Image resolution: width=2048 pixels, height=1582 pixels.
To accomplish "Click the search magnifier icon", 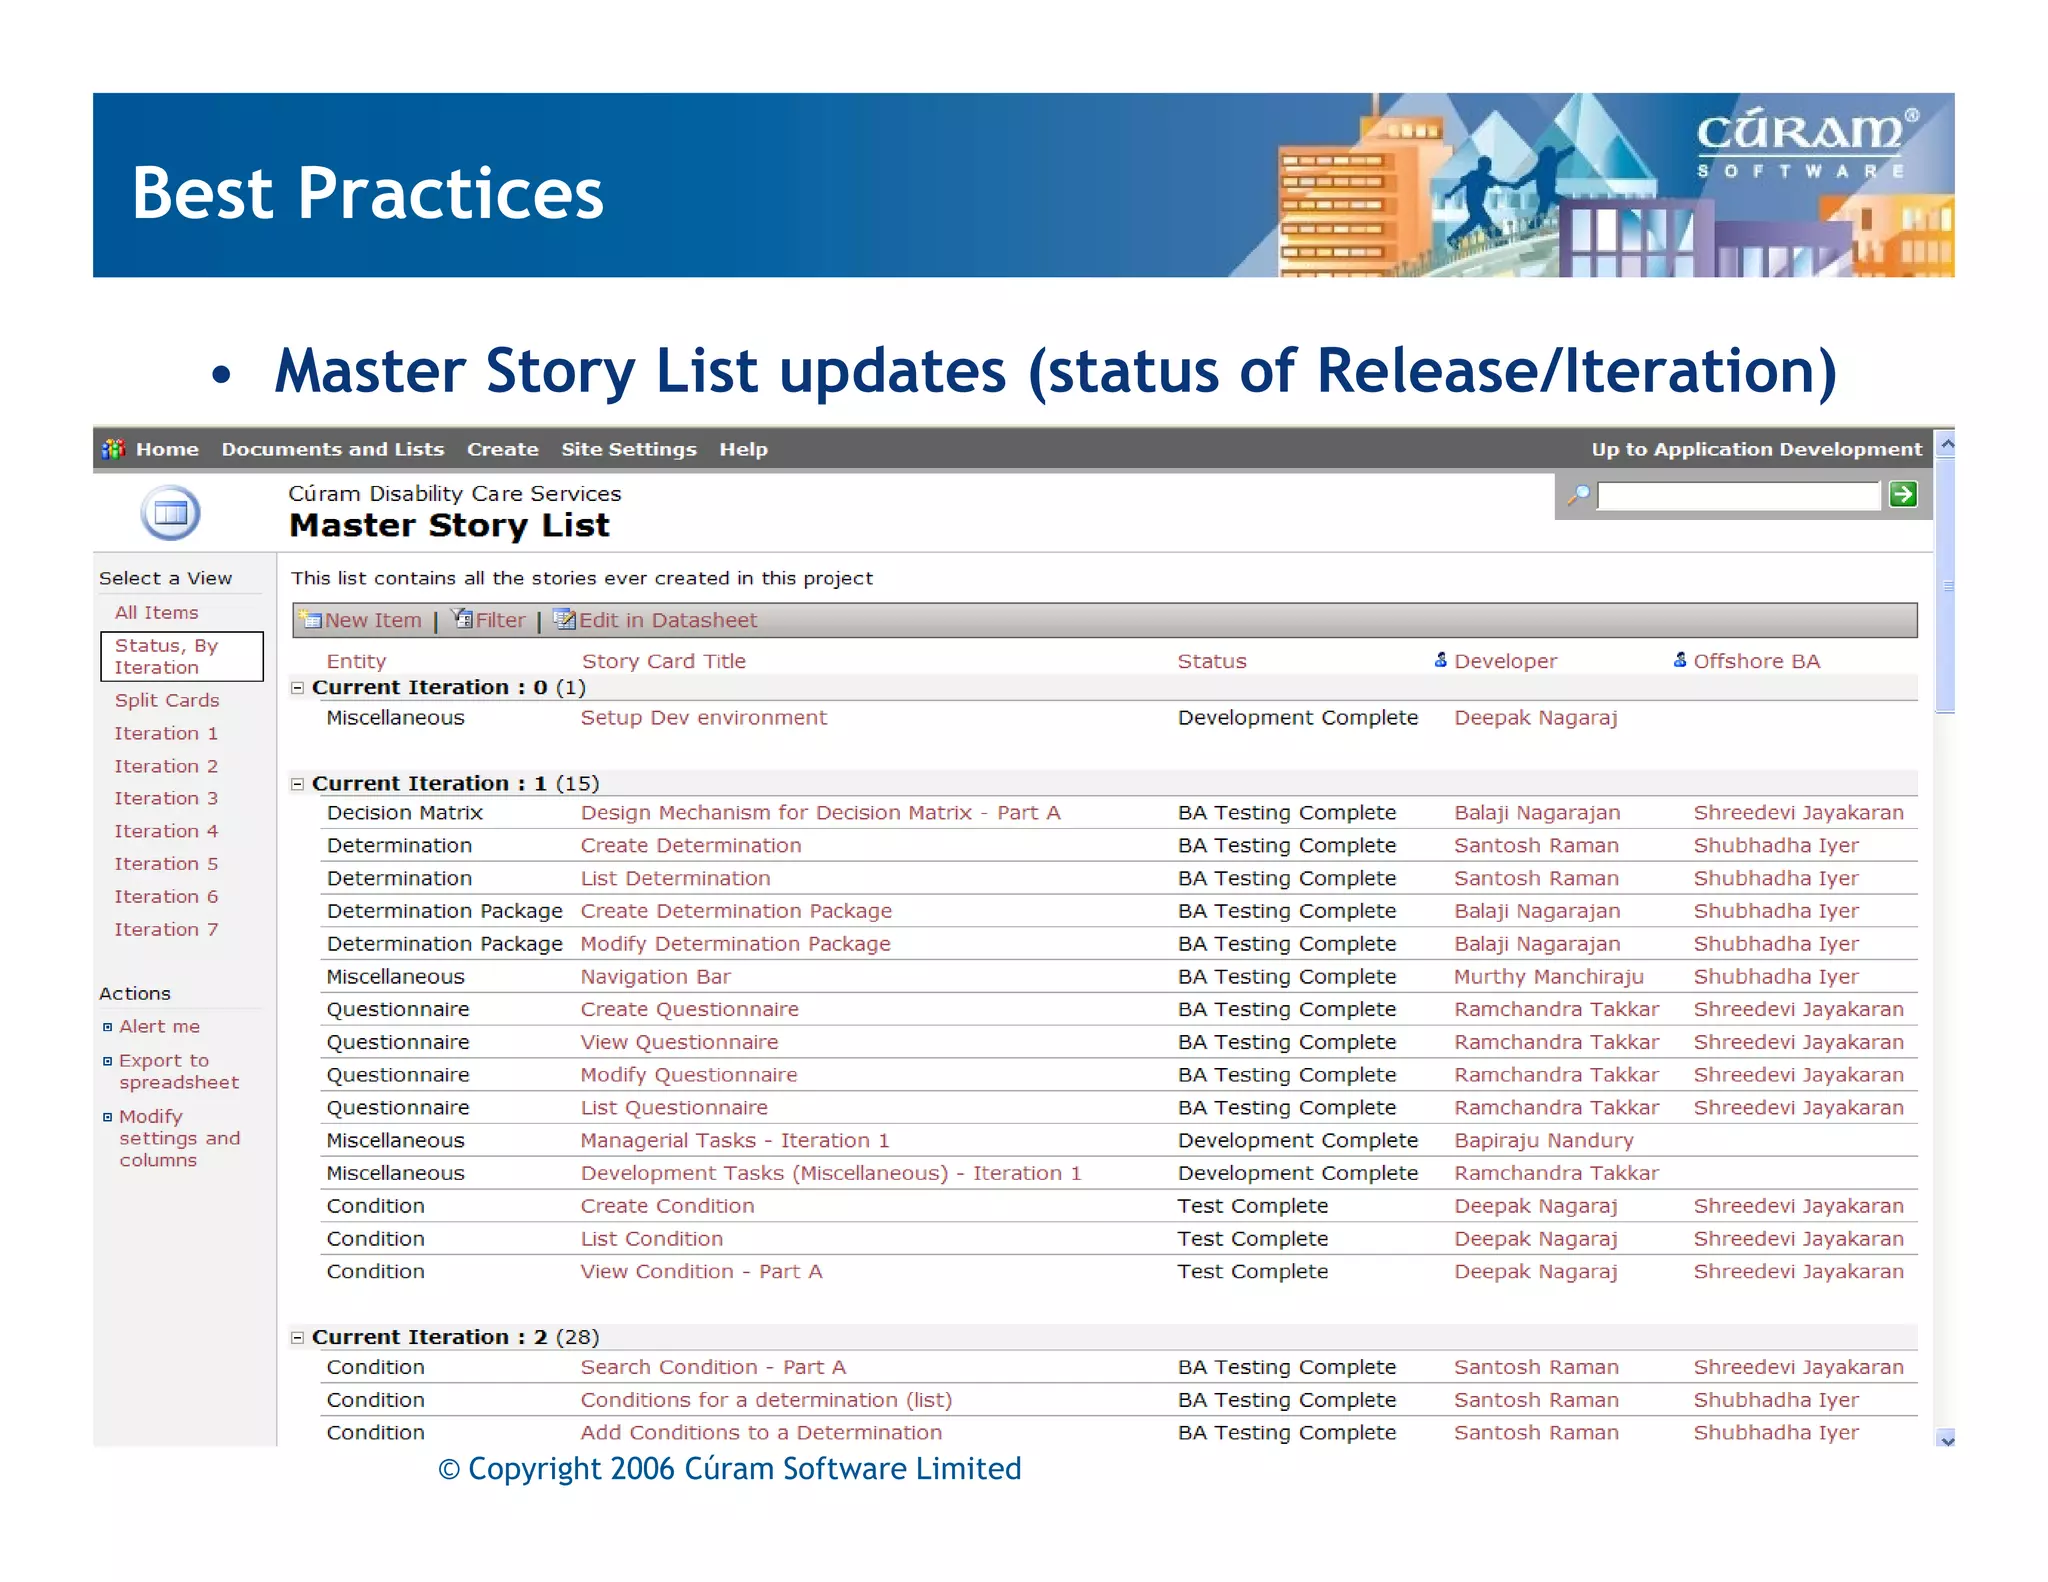I will [1578, 495].
